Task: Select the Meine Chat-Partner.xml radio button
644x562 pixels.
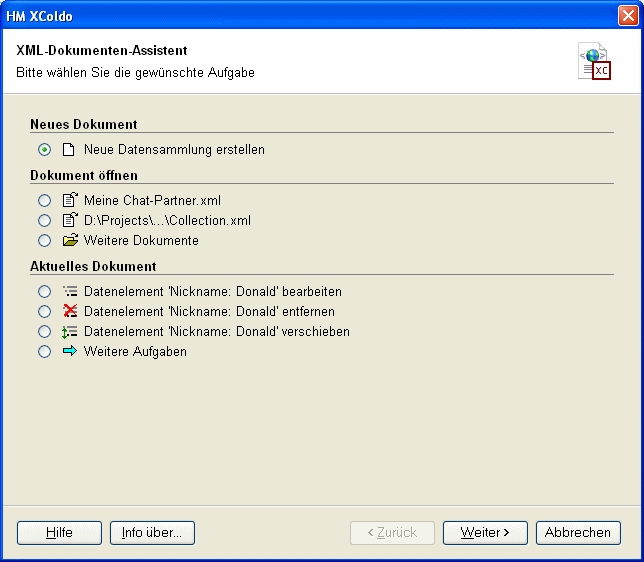Action: pos(44,200)
